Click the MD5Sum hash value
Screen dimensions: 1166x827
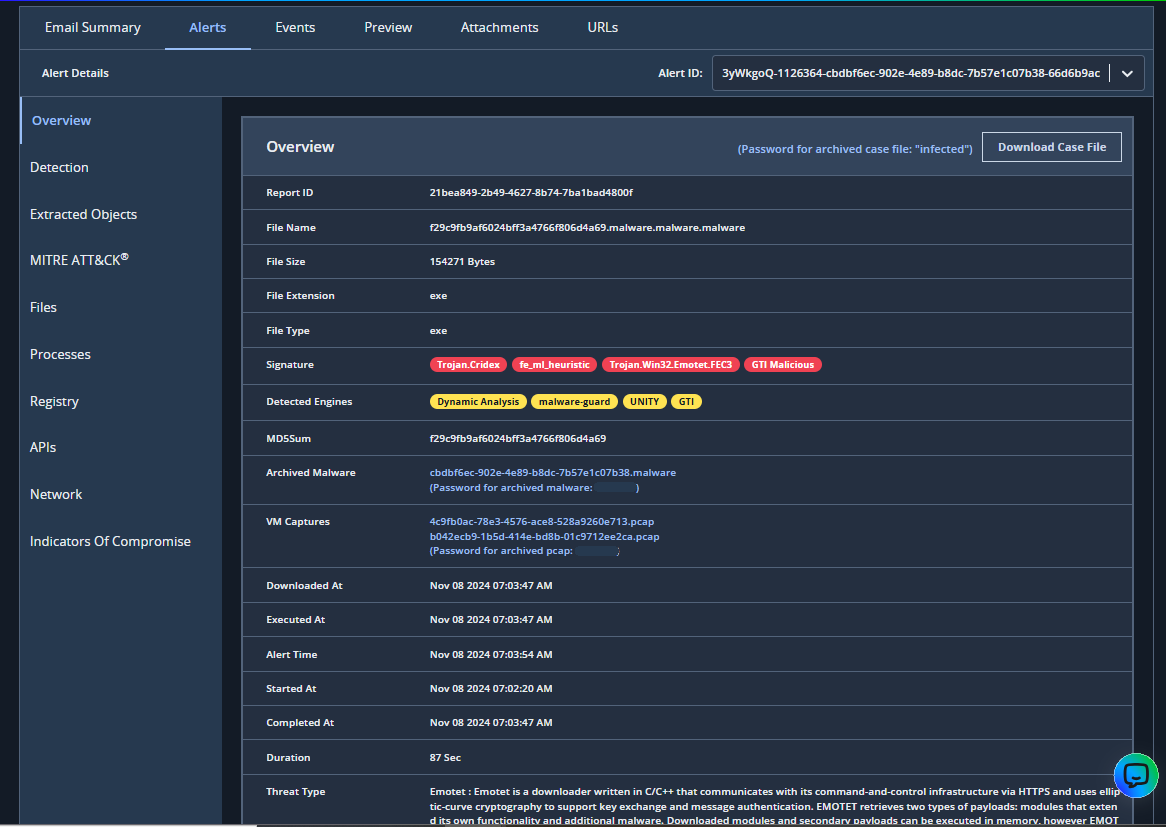518,439
